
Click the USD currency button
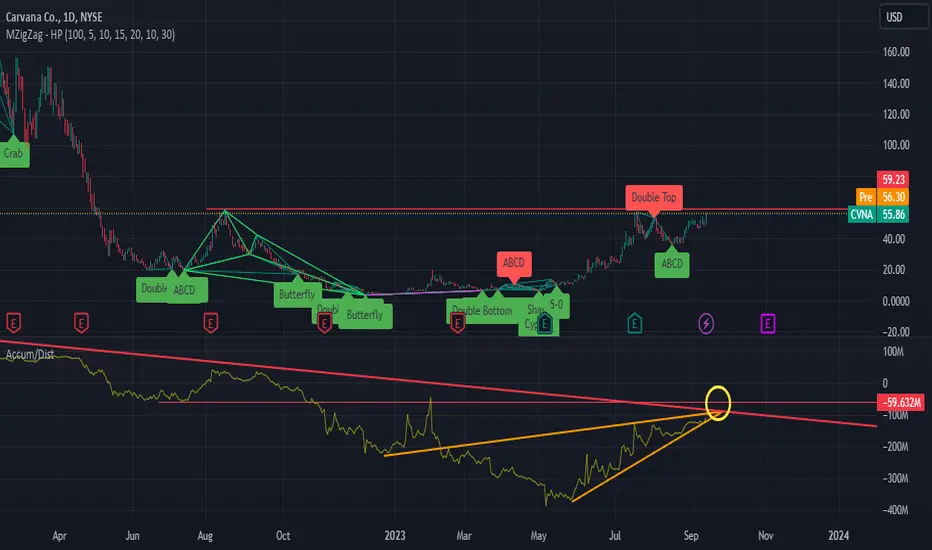[x=903, y=17]
